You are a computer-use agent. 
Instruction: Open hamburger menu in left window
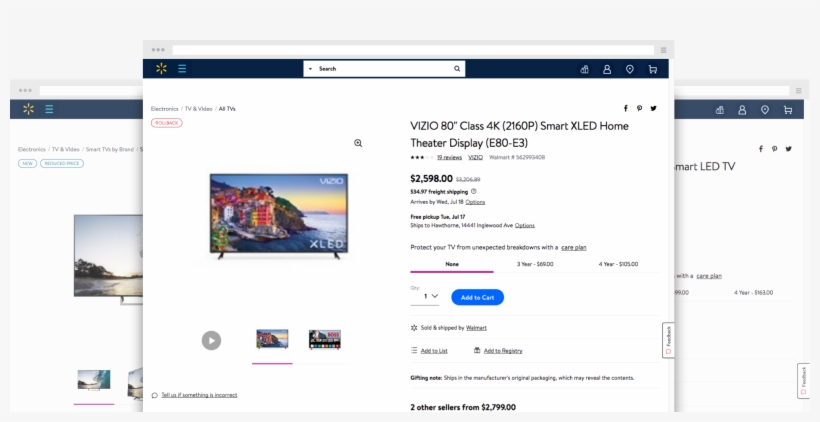click(49, 109)
